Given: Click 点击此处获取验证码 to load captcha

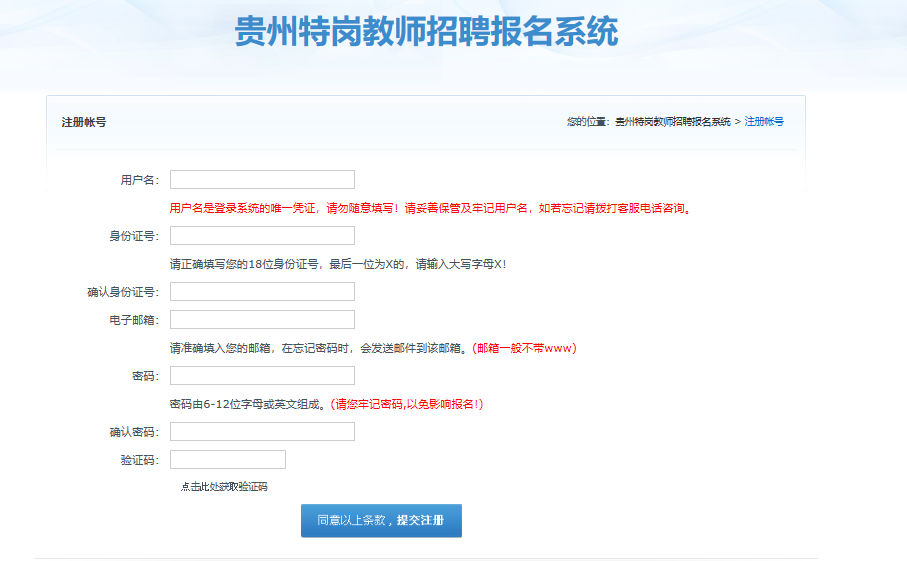Looking at the screenshot, I should point(224,487).
